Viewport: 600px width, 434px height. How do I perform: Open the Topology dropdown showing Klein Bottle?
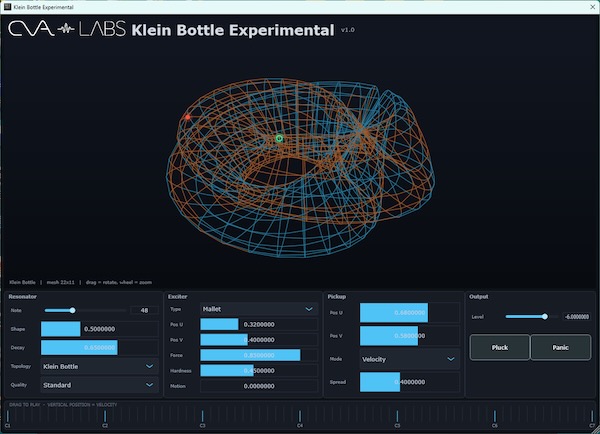(x=99, y=366)
